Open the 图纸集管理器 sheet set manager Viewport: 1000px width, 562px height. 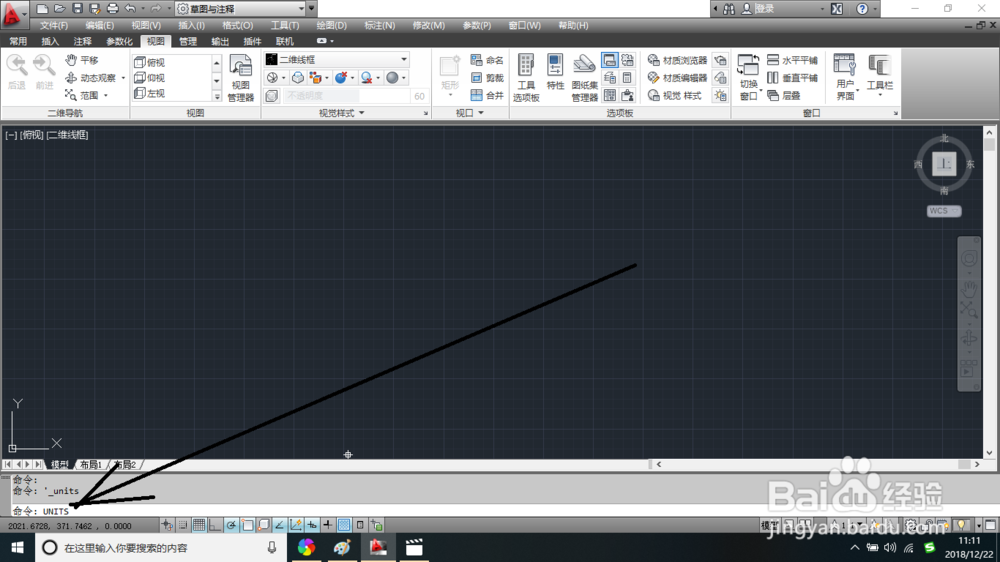point(584,78)
